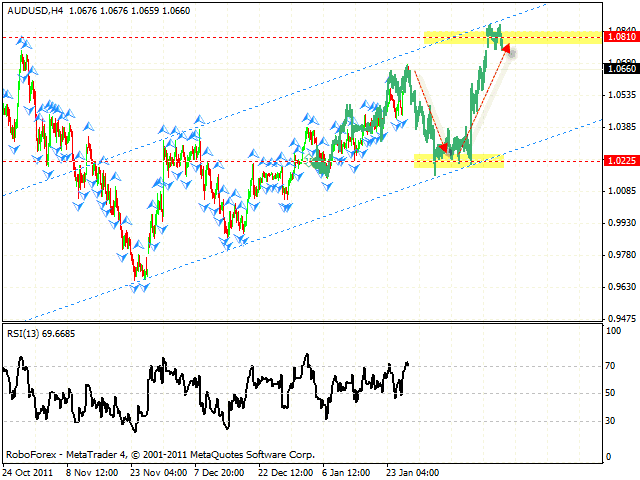
Task: Click the 1.0385 price axis label
Action: pos(620,127)
